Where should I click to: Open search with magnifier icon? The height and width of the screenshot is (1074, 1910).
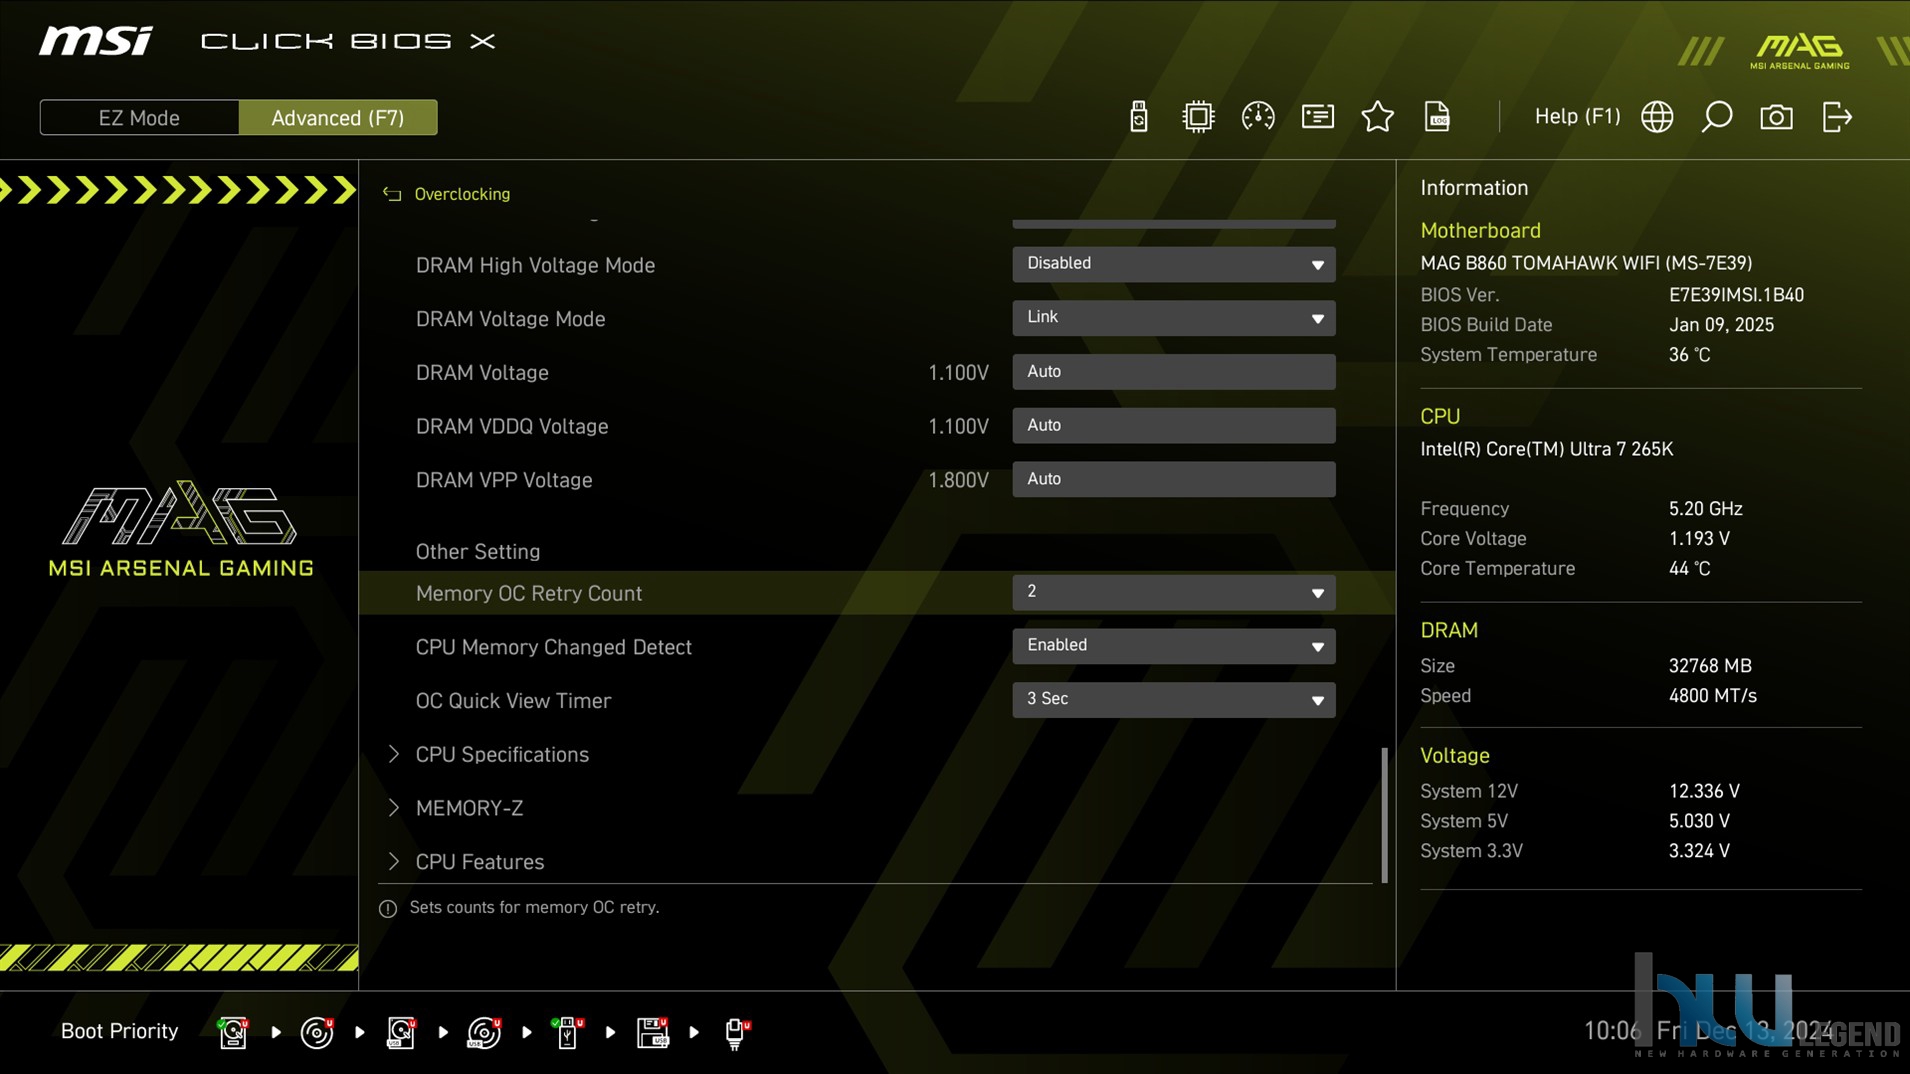coord(1717,117)
